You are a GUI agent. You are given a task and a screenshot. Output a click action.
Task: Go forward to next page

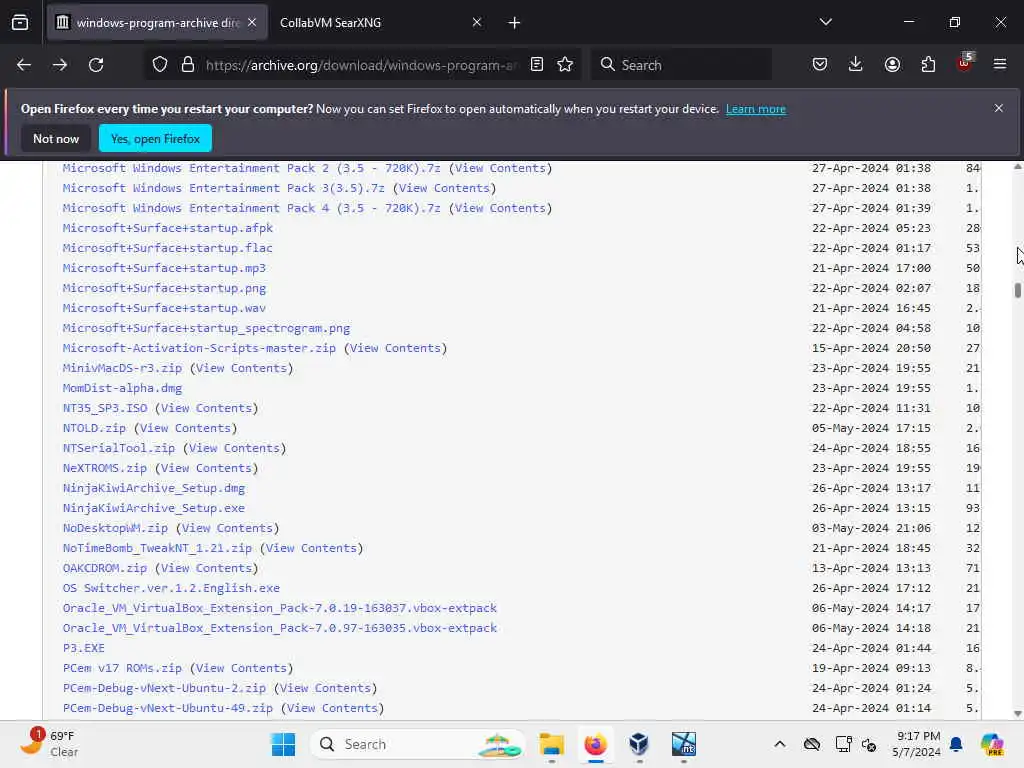pos(60,65)
